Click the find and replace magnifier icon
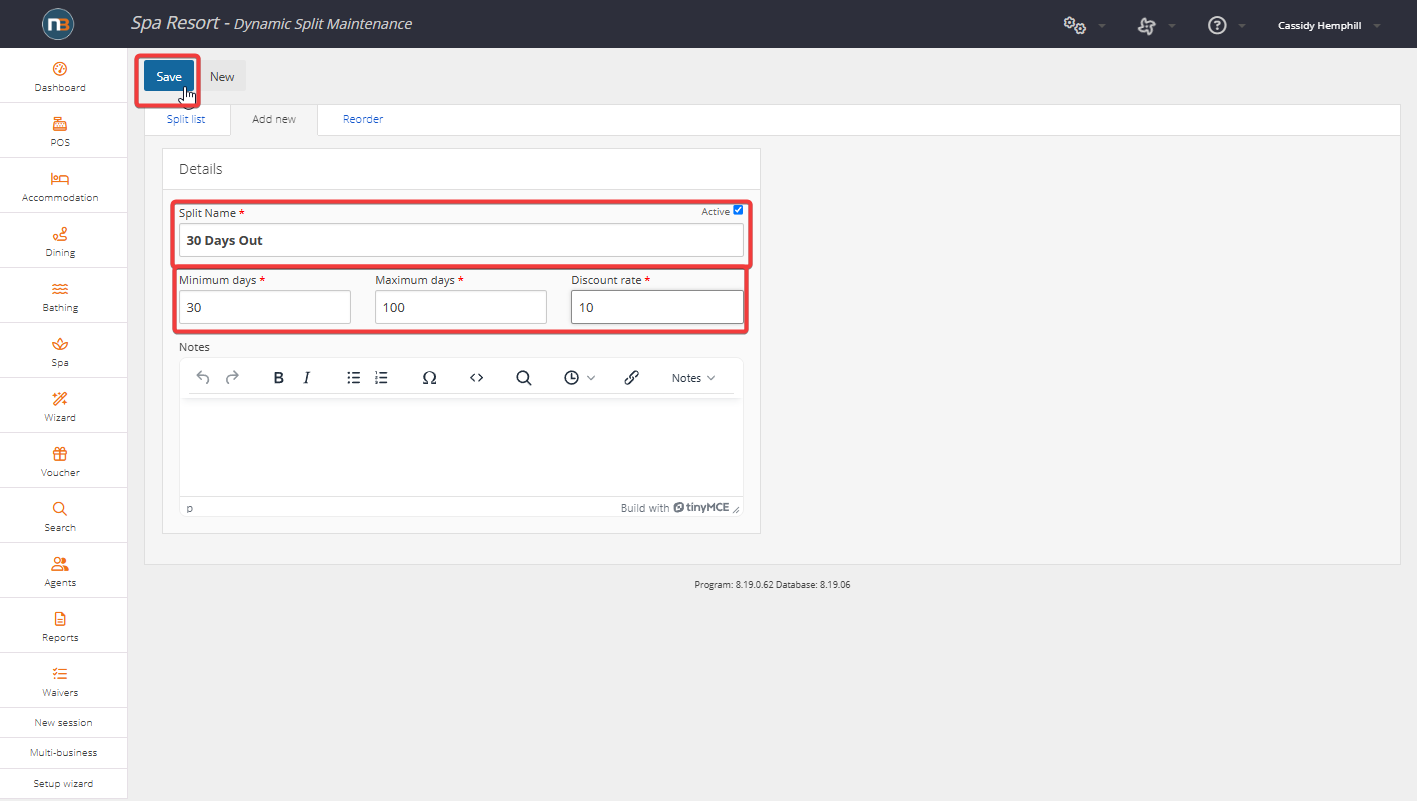Image resolution: width=1417 pixels, height=801 pixels. coord(523,378)
